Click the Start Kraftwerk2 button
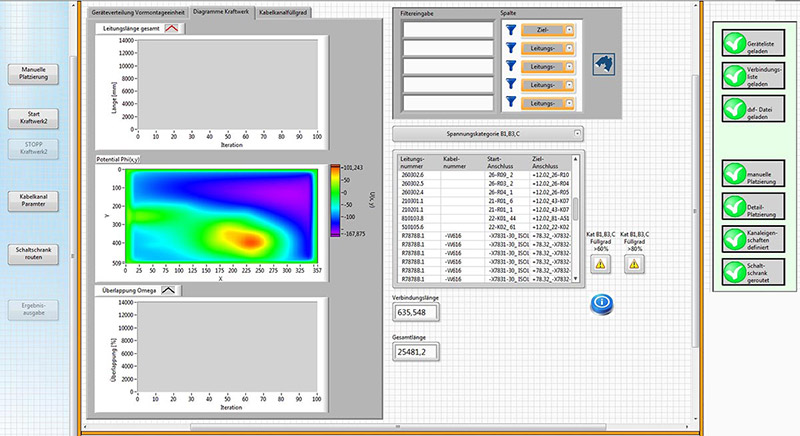 [33, 118]
